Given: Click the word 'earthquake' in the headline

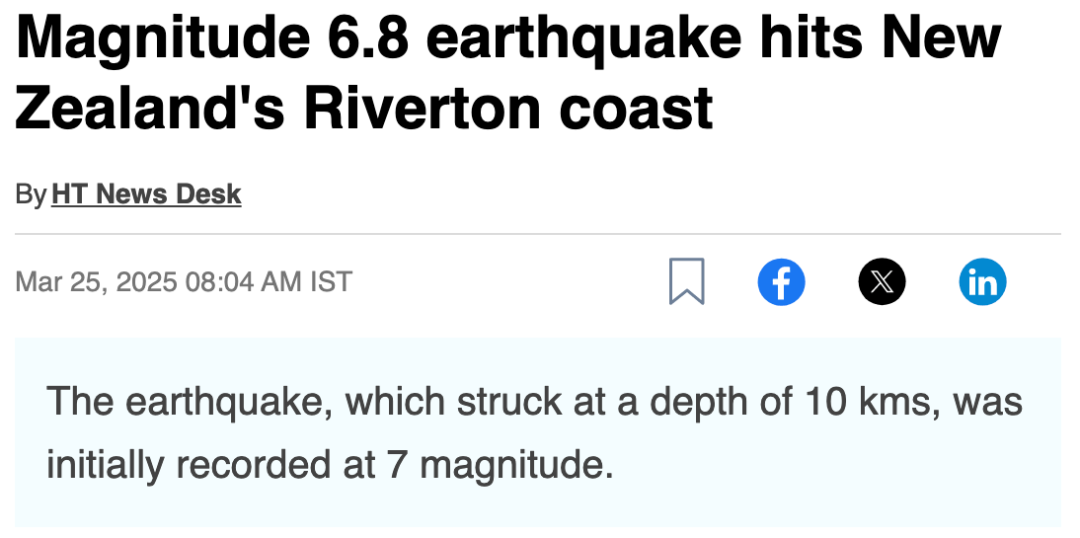Looking at the screenshot, I should point(584,40).
